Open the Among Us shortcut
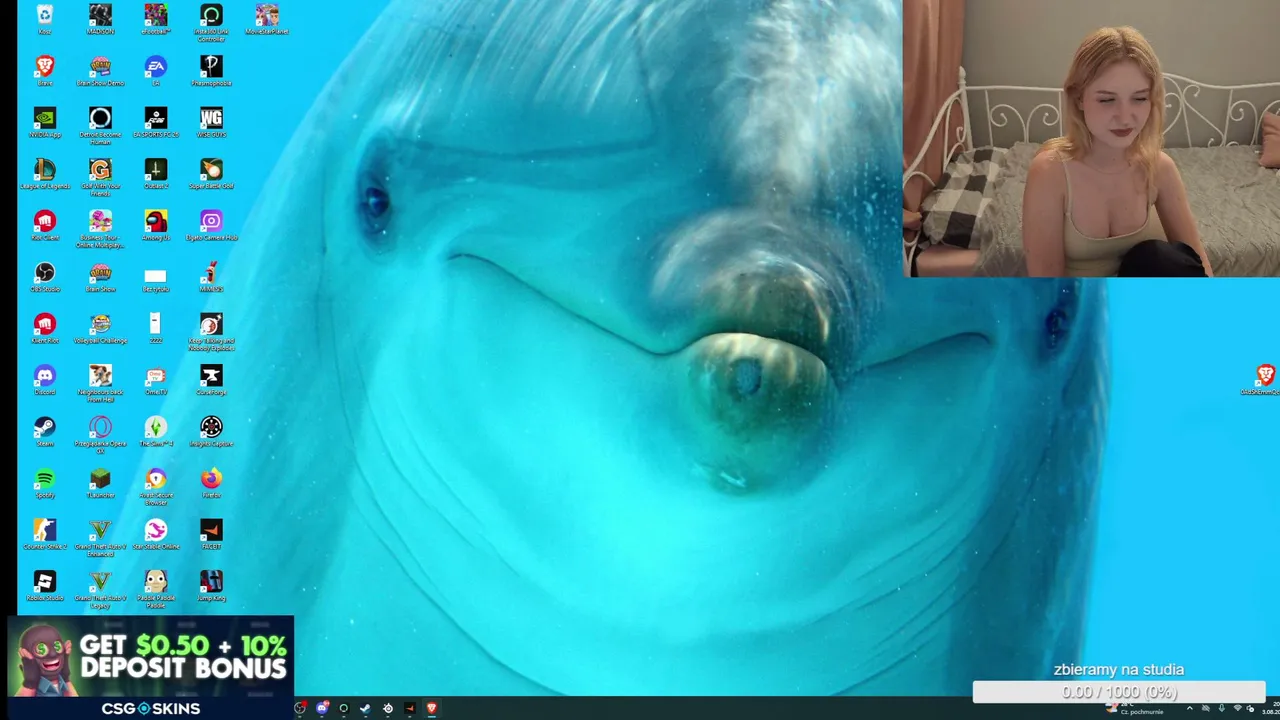Viewport: 1280px width, 720px height. pos(155,225)
